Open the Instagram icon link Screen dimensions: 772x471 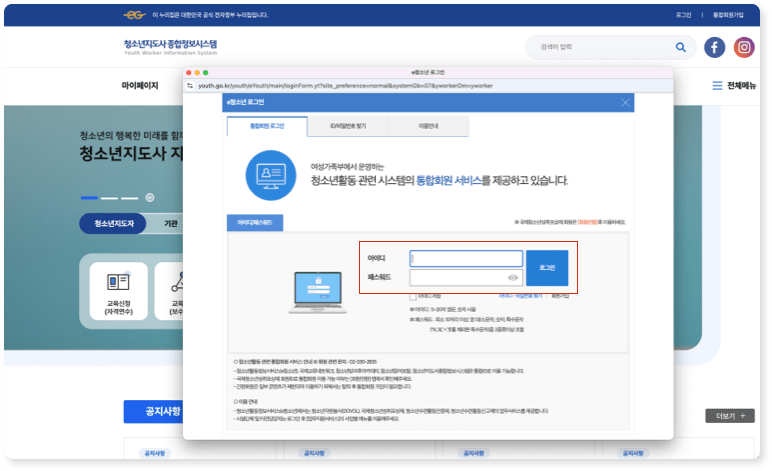click(743, 47)
